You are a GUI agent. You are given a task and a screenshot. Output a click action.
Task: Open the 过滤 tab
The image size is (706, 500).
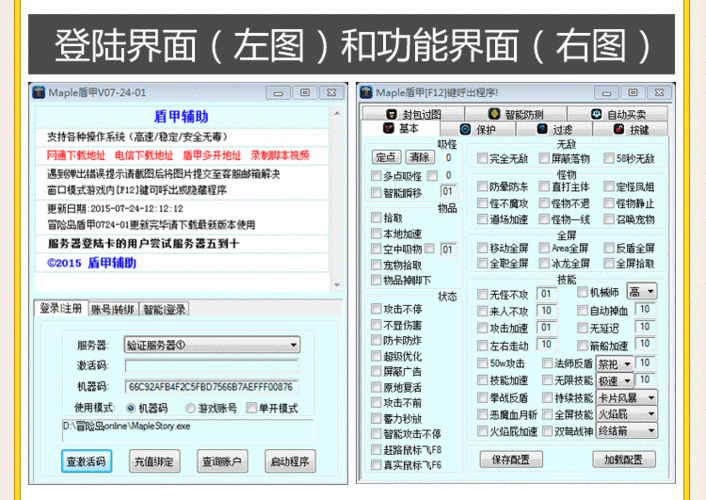(x=554, y=130)
